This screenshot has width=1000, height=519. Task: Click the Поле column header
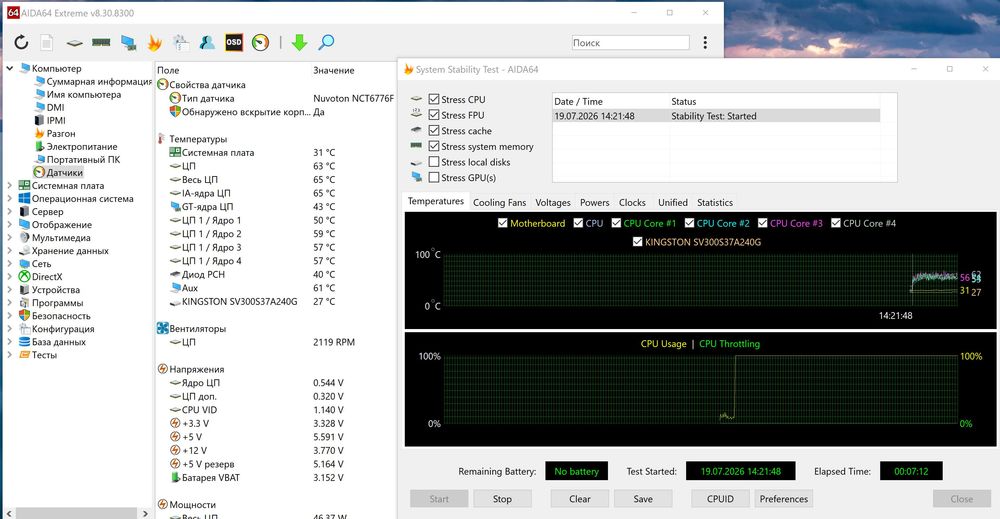pyautogui.click(x=168, y=70)
